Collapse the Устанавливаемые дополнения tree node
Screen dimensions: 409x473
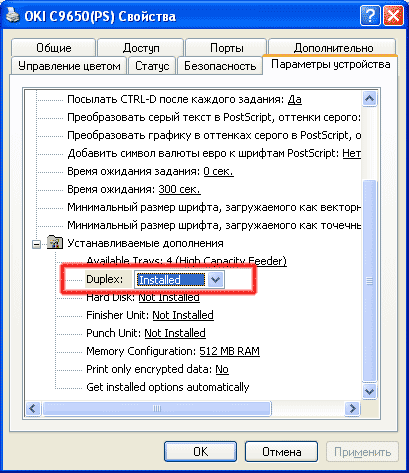(36, 244)
